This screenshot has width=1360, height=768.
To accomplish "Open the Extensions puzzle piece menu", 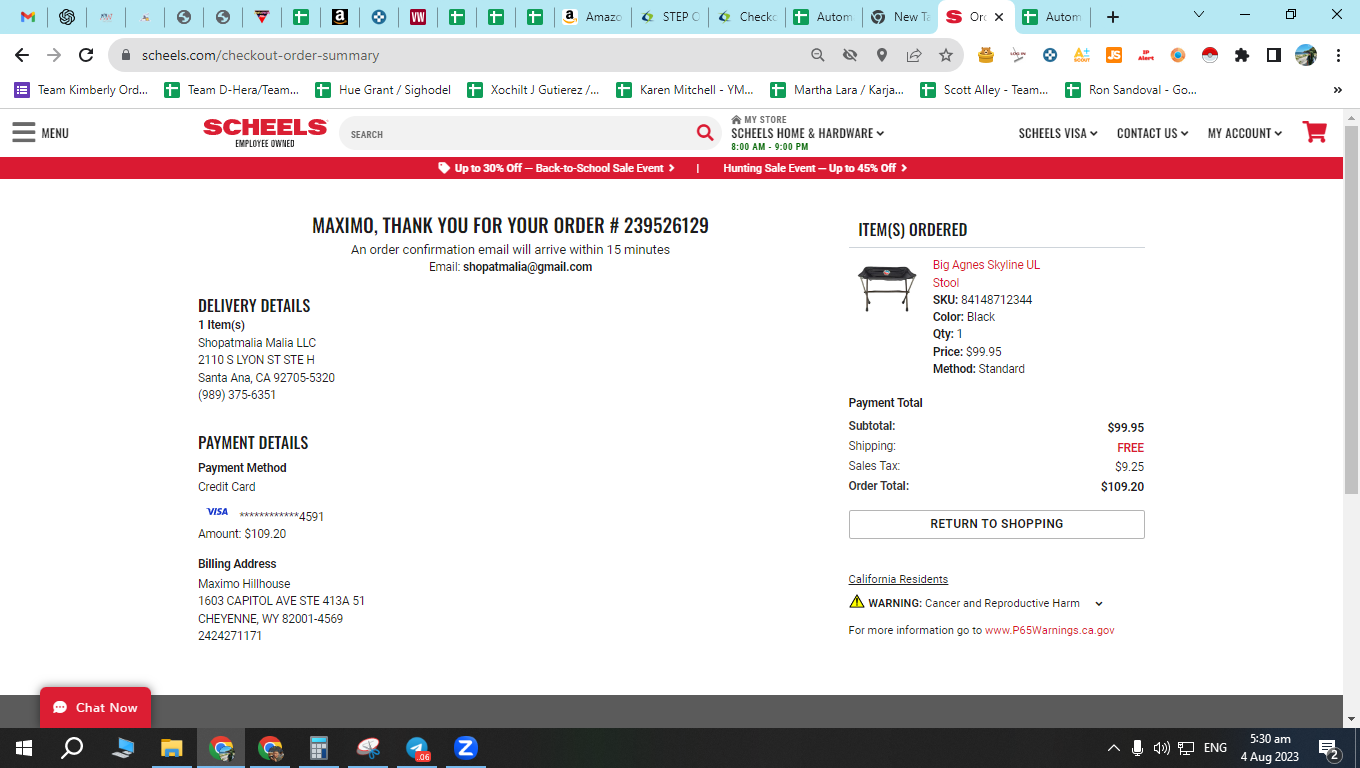I will tap(1242, 55).
